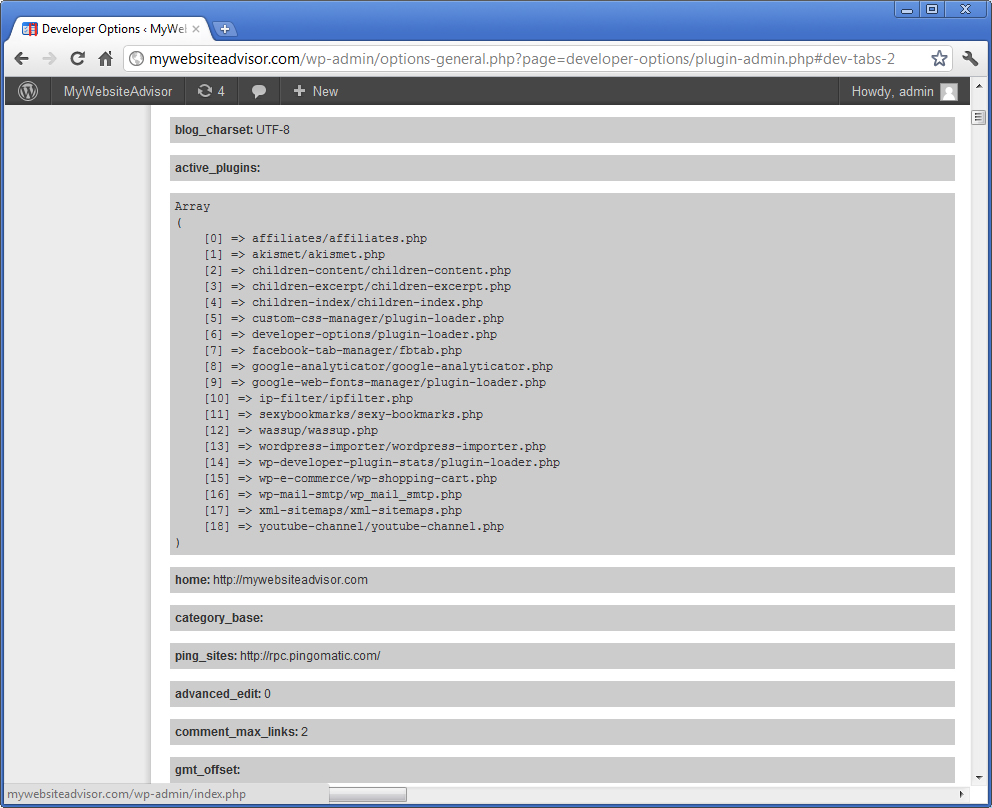The width and height of the screenshot is (992, 808).
Task: Click the comment_max_links: 2 row
Action: click(x=562, y=732)
